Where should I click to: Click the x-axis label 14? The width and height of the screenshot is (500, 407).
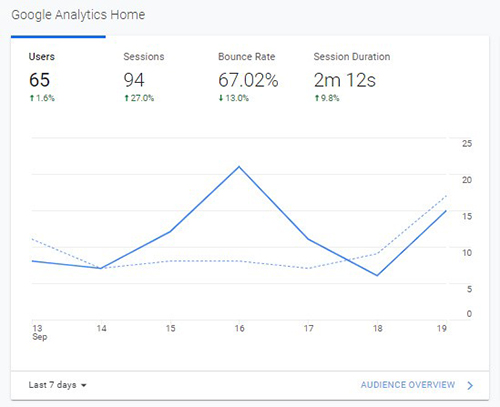101,329
